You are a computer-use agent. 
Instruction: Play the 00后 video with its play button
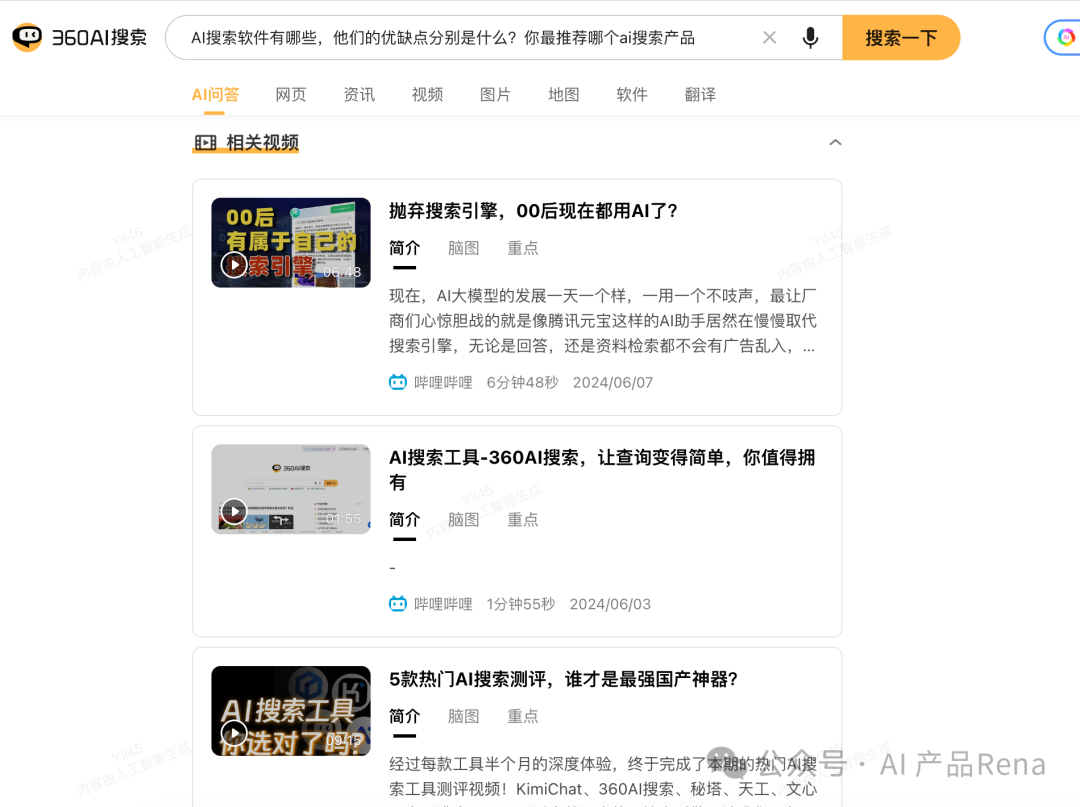coord(234,264)
